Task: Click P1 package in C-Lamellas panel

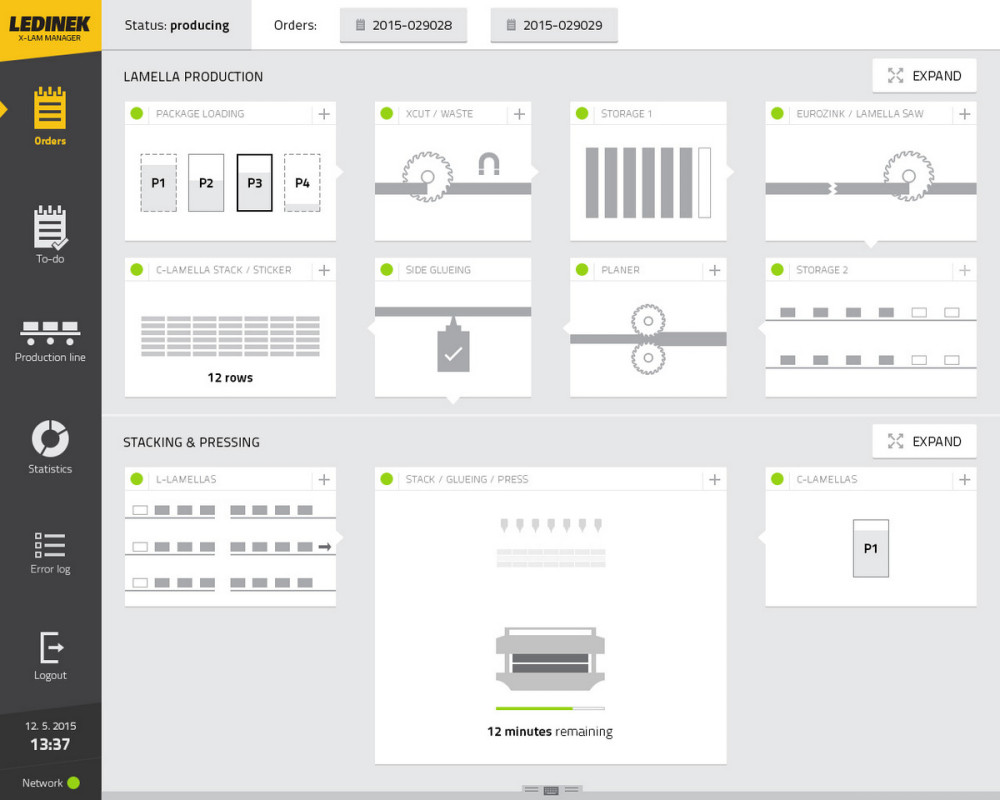Action: pos(871,548)
